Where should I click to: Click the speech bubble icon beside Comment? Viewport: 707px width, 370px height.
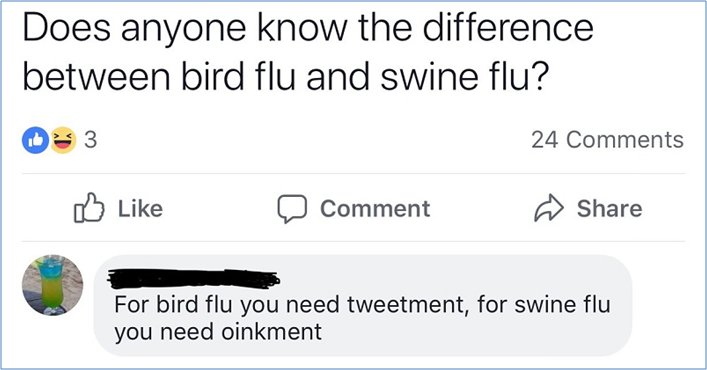(292, 209)
